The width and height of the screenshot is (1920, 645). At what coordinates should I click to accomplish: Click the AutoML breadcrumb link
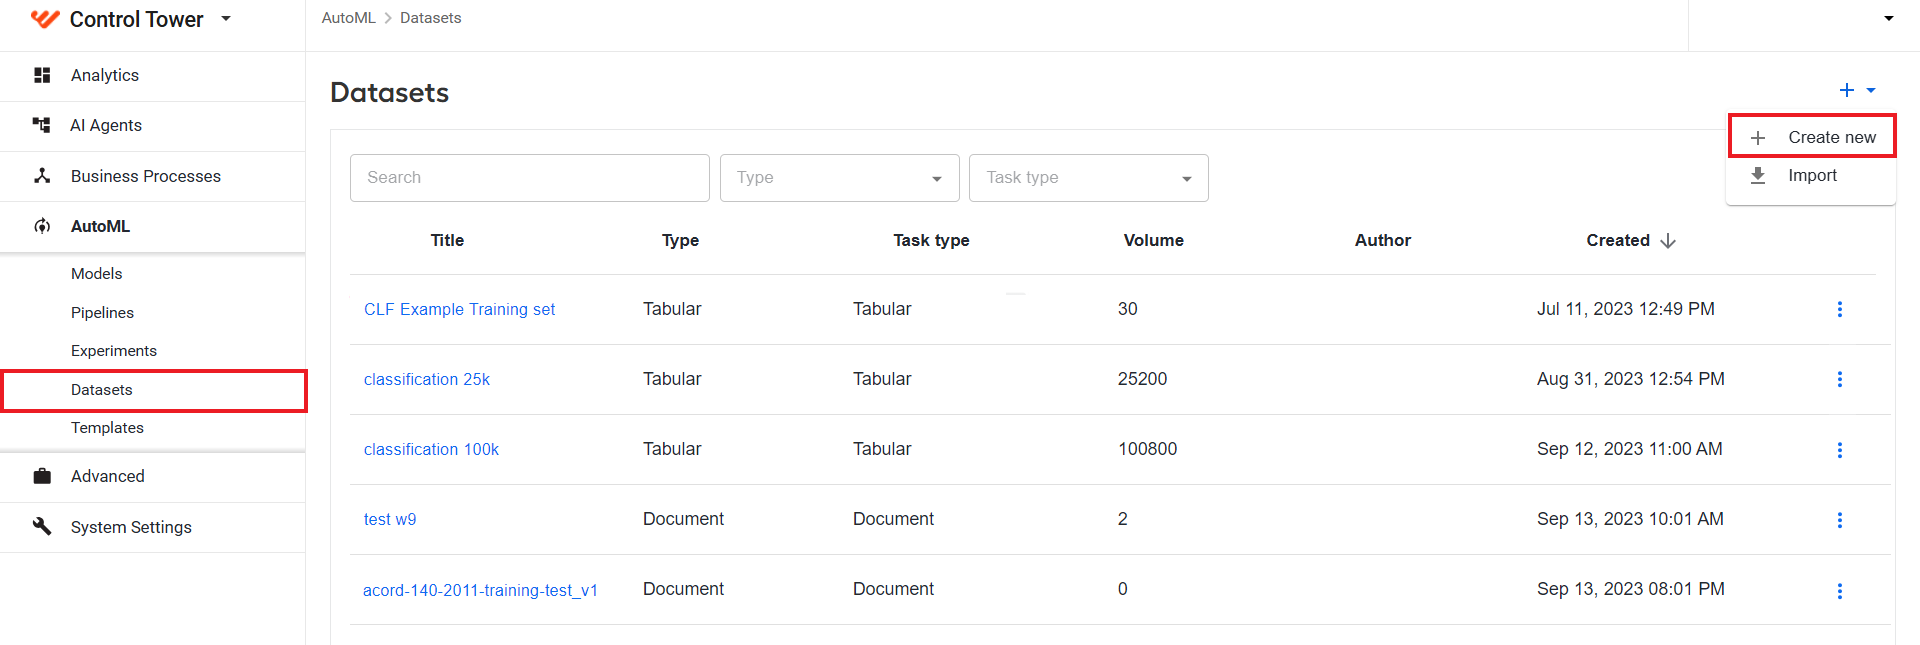pos(348,18)
